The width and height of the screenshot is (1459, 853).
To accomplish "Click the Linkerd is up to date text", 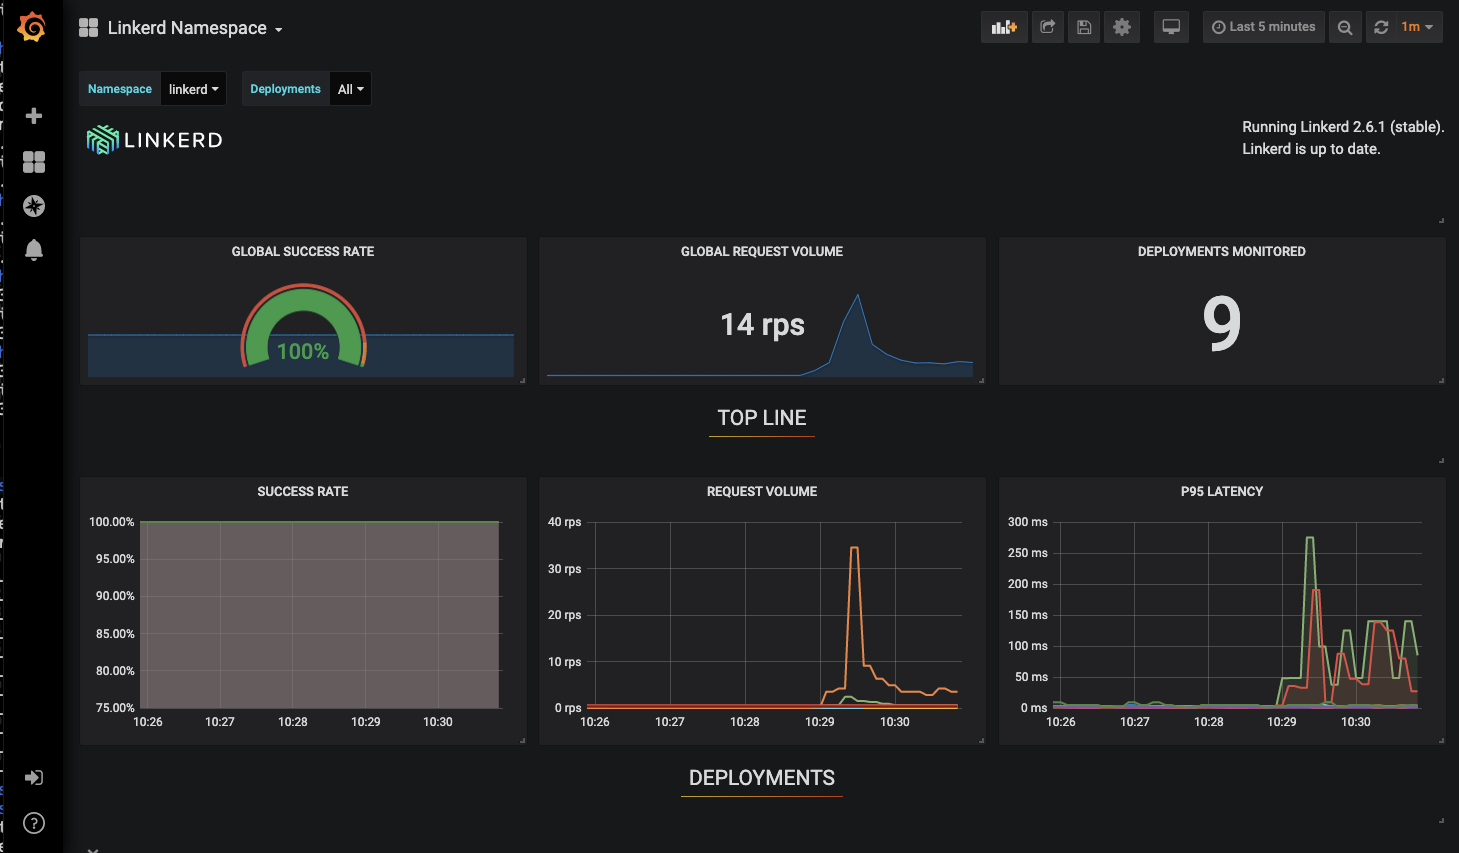I will pyautogui.click(x=1311, y=149).
